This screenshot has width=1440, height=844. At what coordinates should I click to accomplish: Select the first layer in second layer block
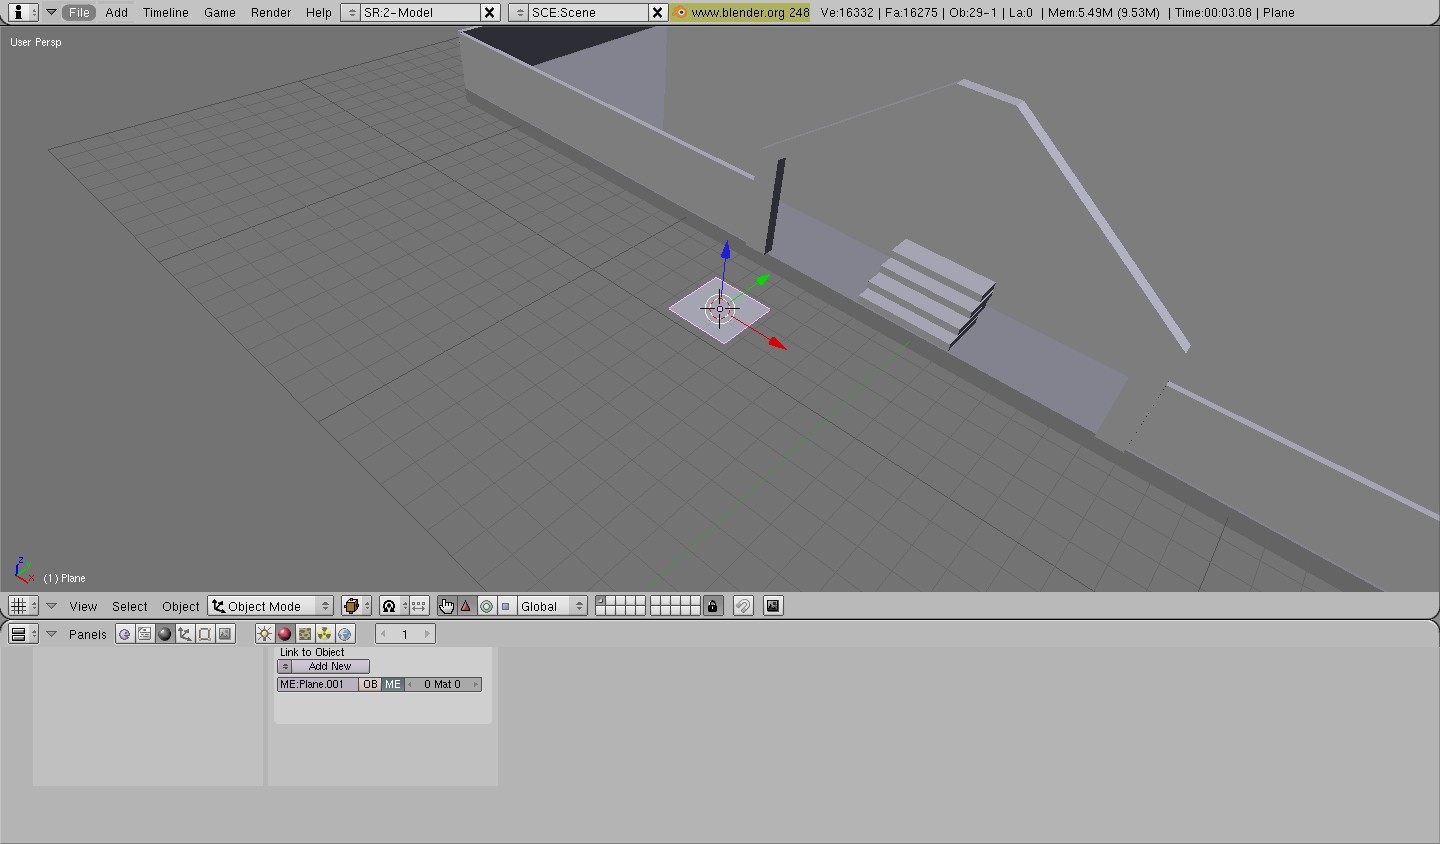(x=655, y=601)
